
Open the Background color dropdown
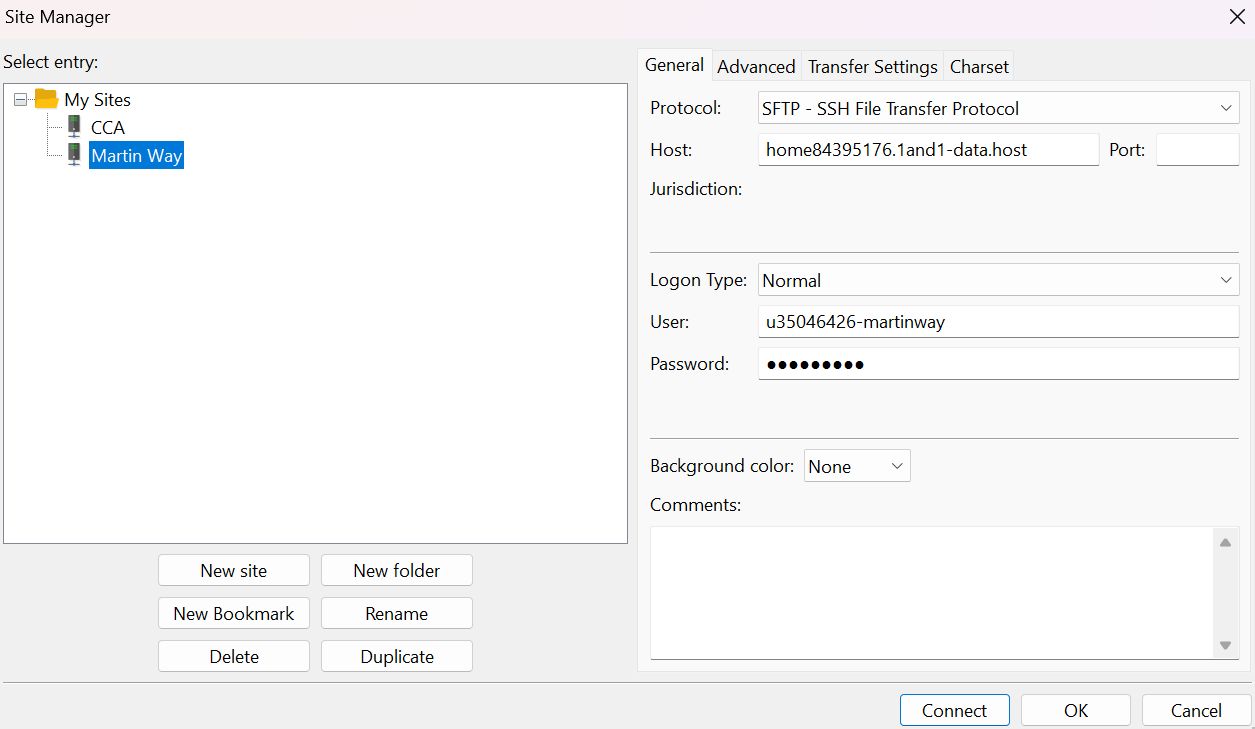[857, 466]
